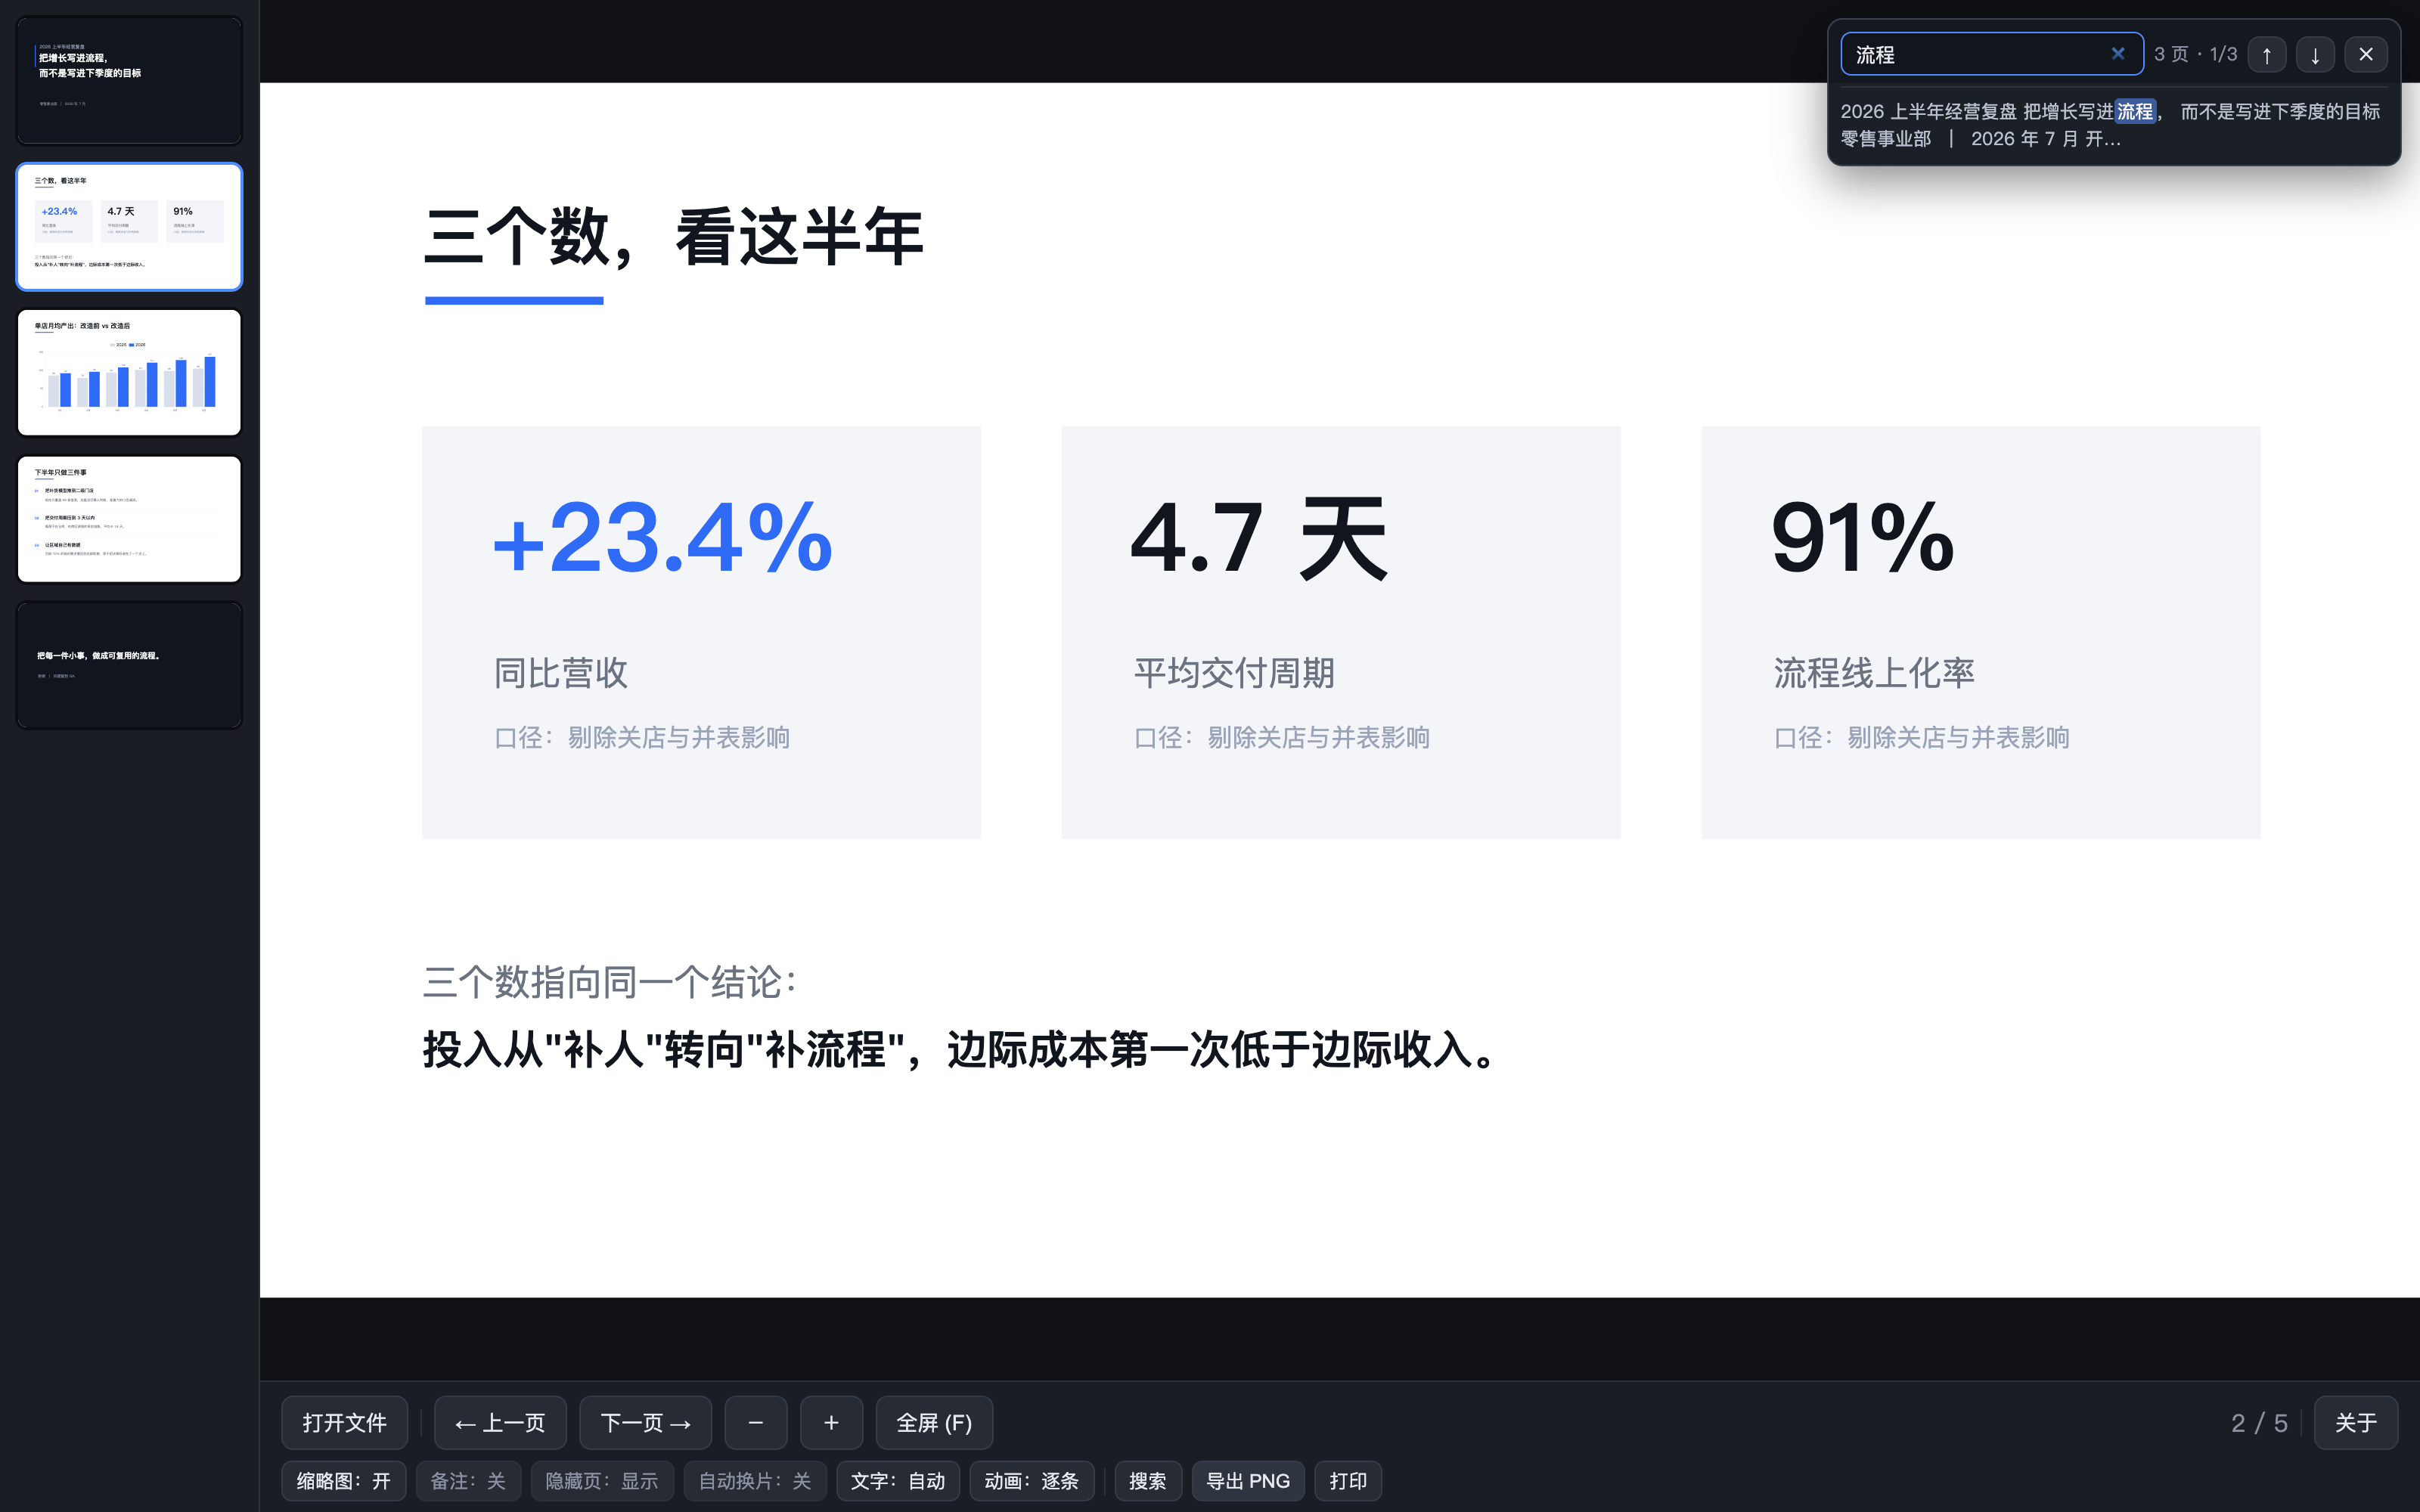Click the search input containing 流程
The image size is (2420, 1512).
click(1991, 54)
